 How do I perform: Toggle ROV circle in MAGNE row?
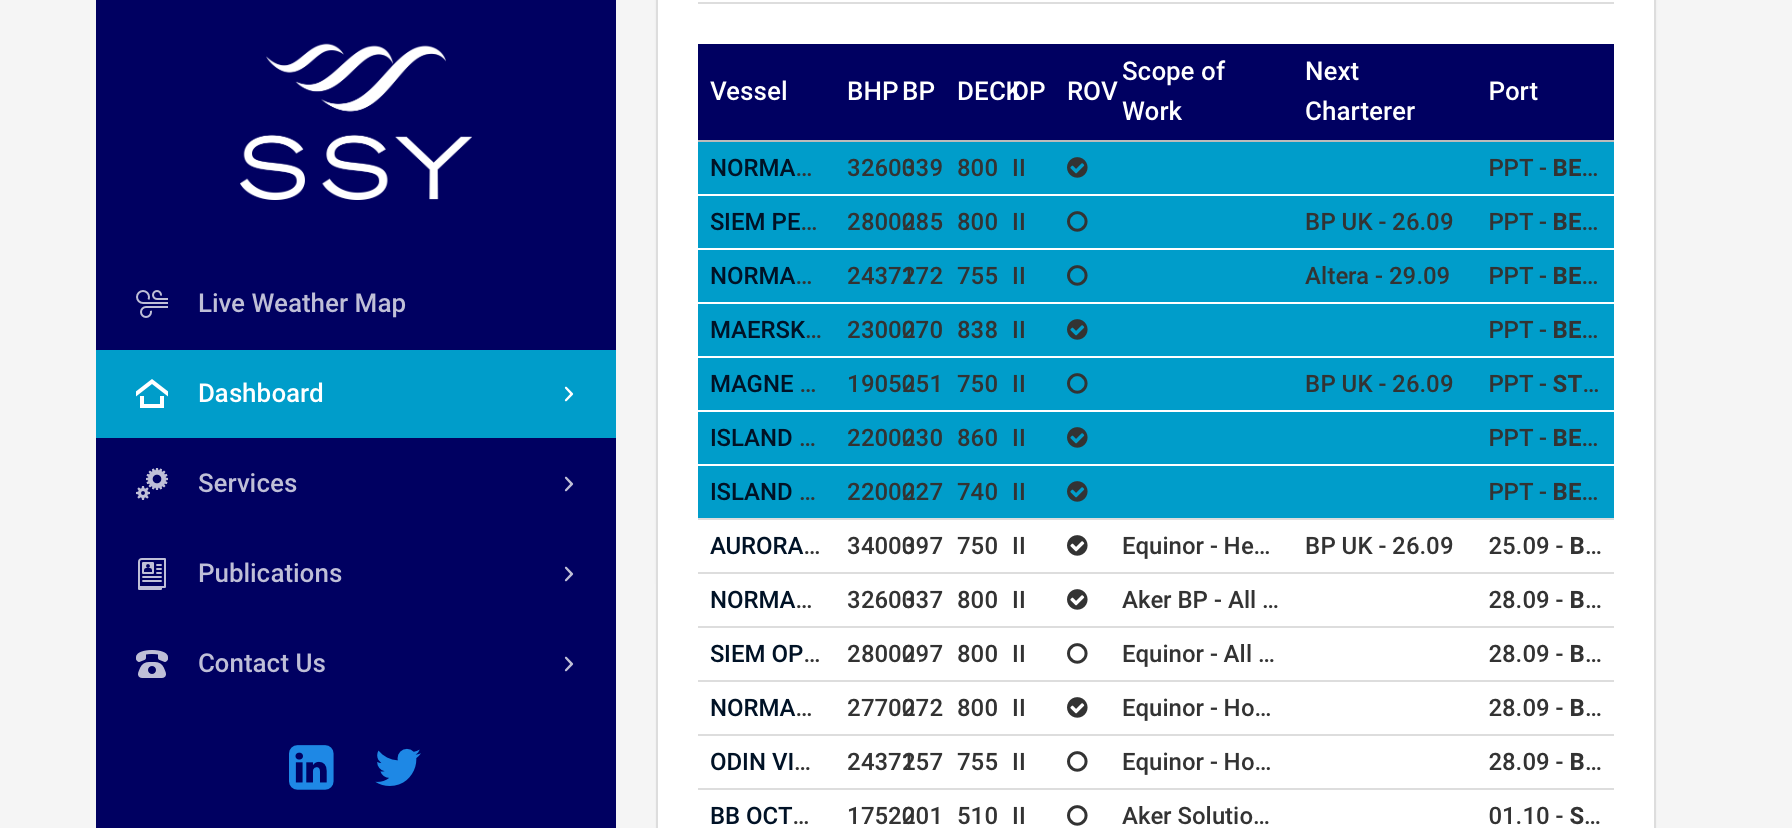pyautogui.click(x=1077, y=384)
